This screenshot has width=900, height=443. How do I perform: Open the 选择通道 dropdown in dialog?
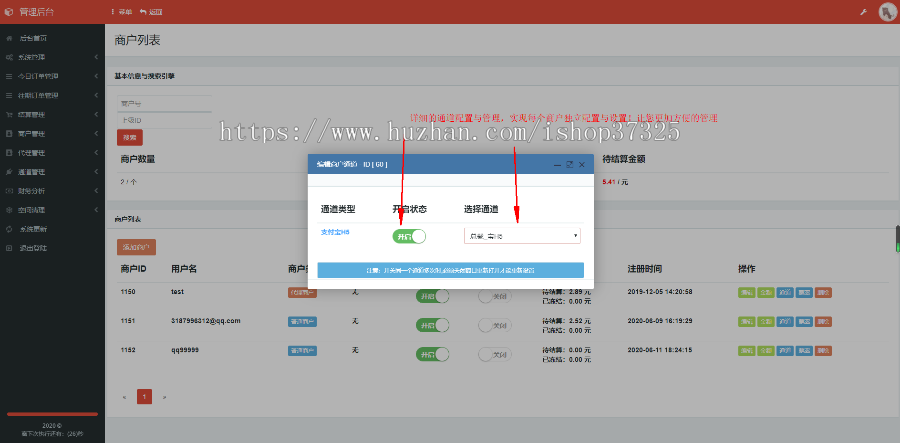[522, 236]
